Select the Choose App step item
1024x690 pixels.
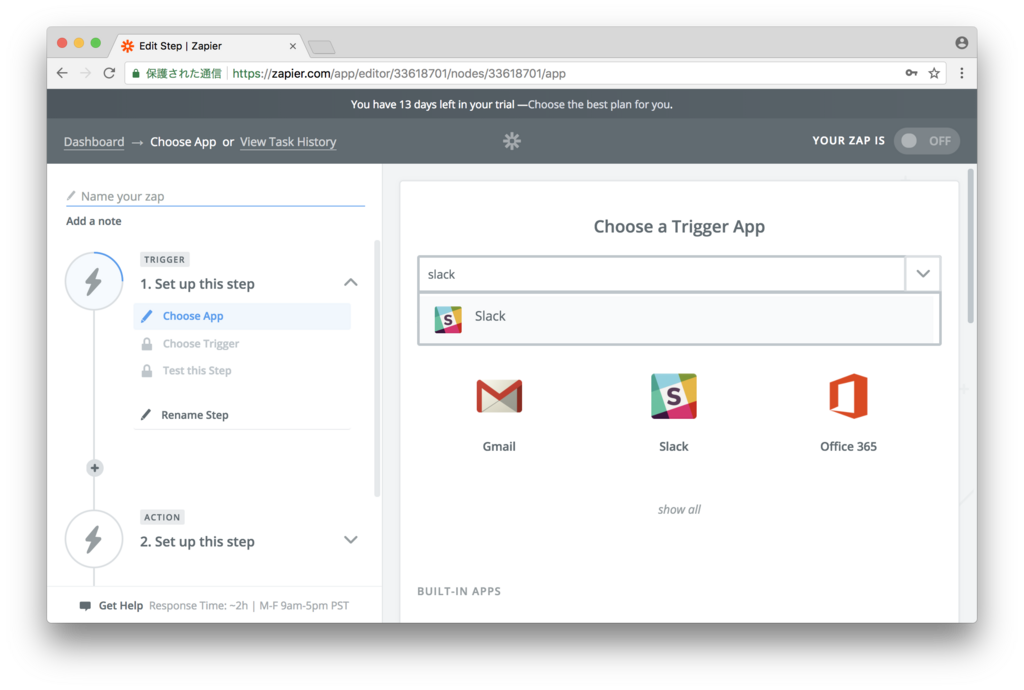(242, 316)
